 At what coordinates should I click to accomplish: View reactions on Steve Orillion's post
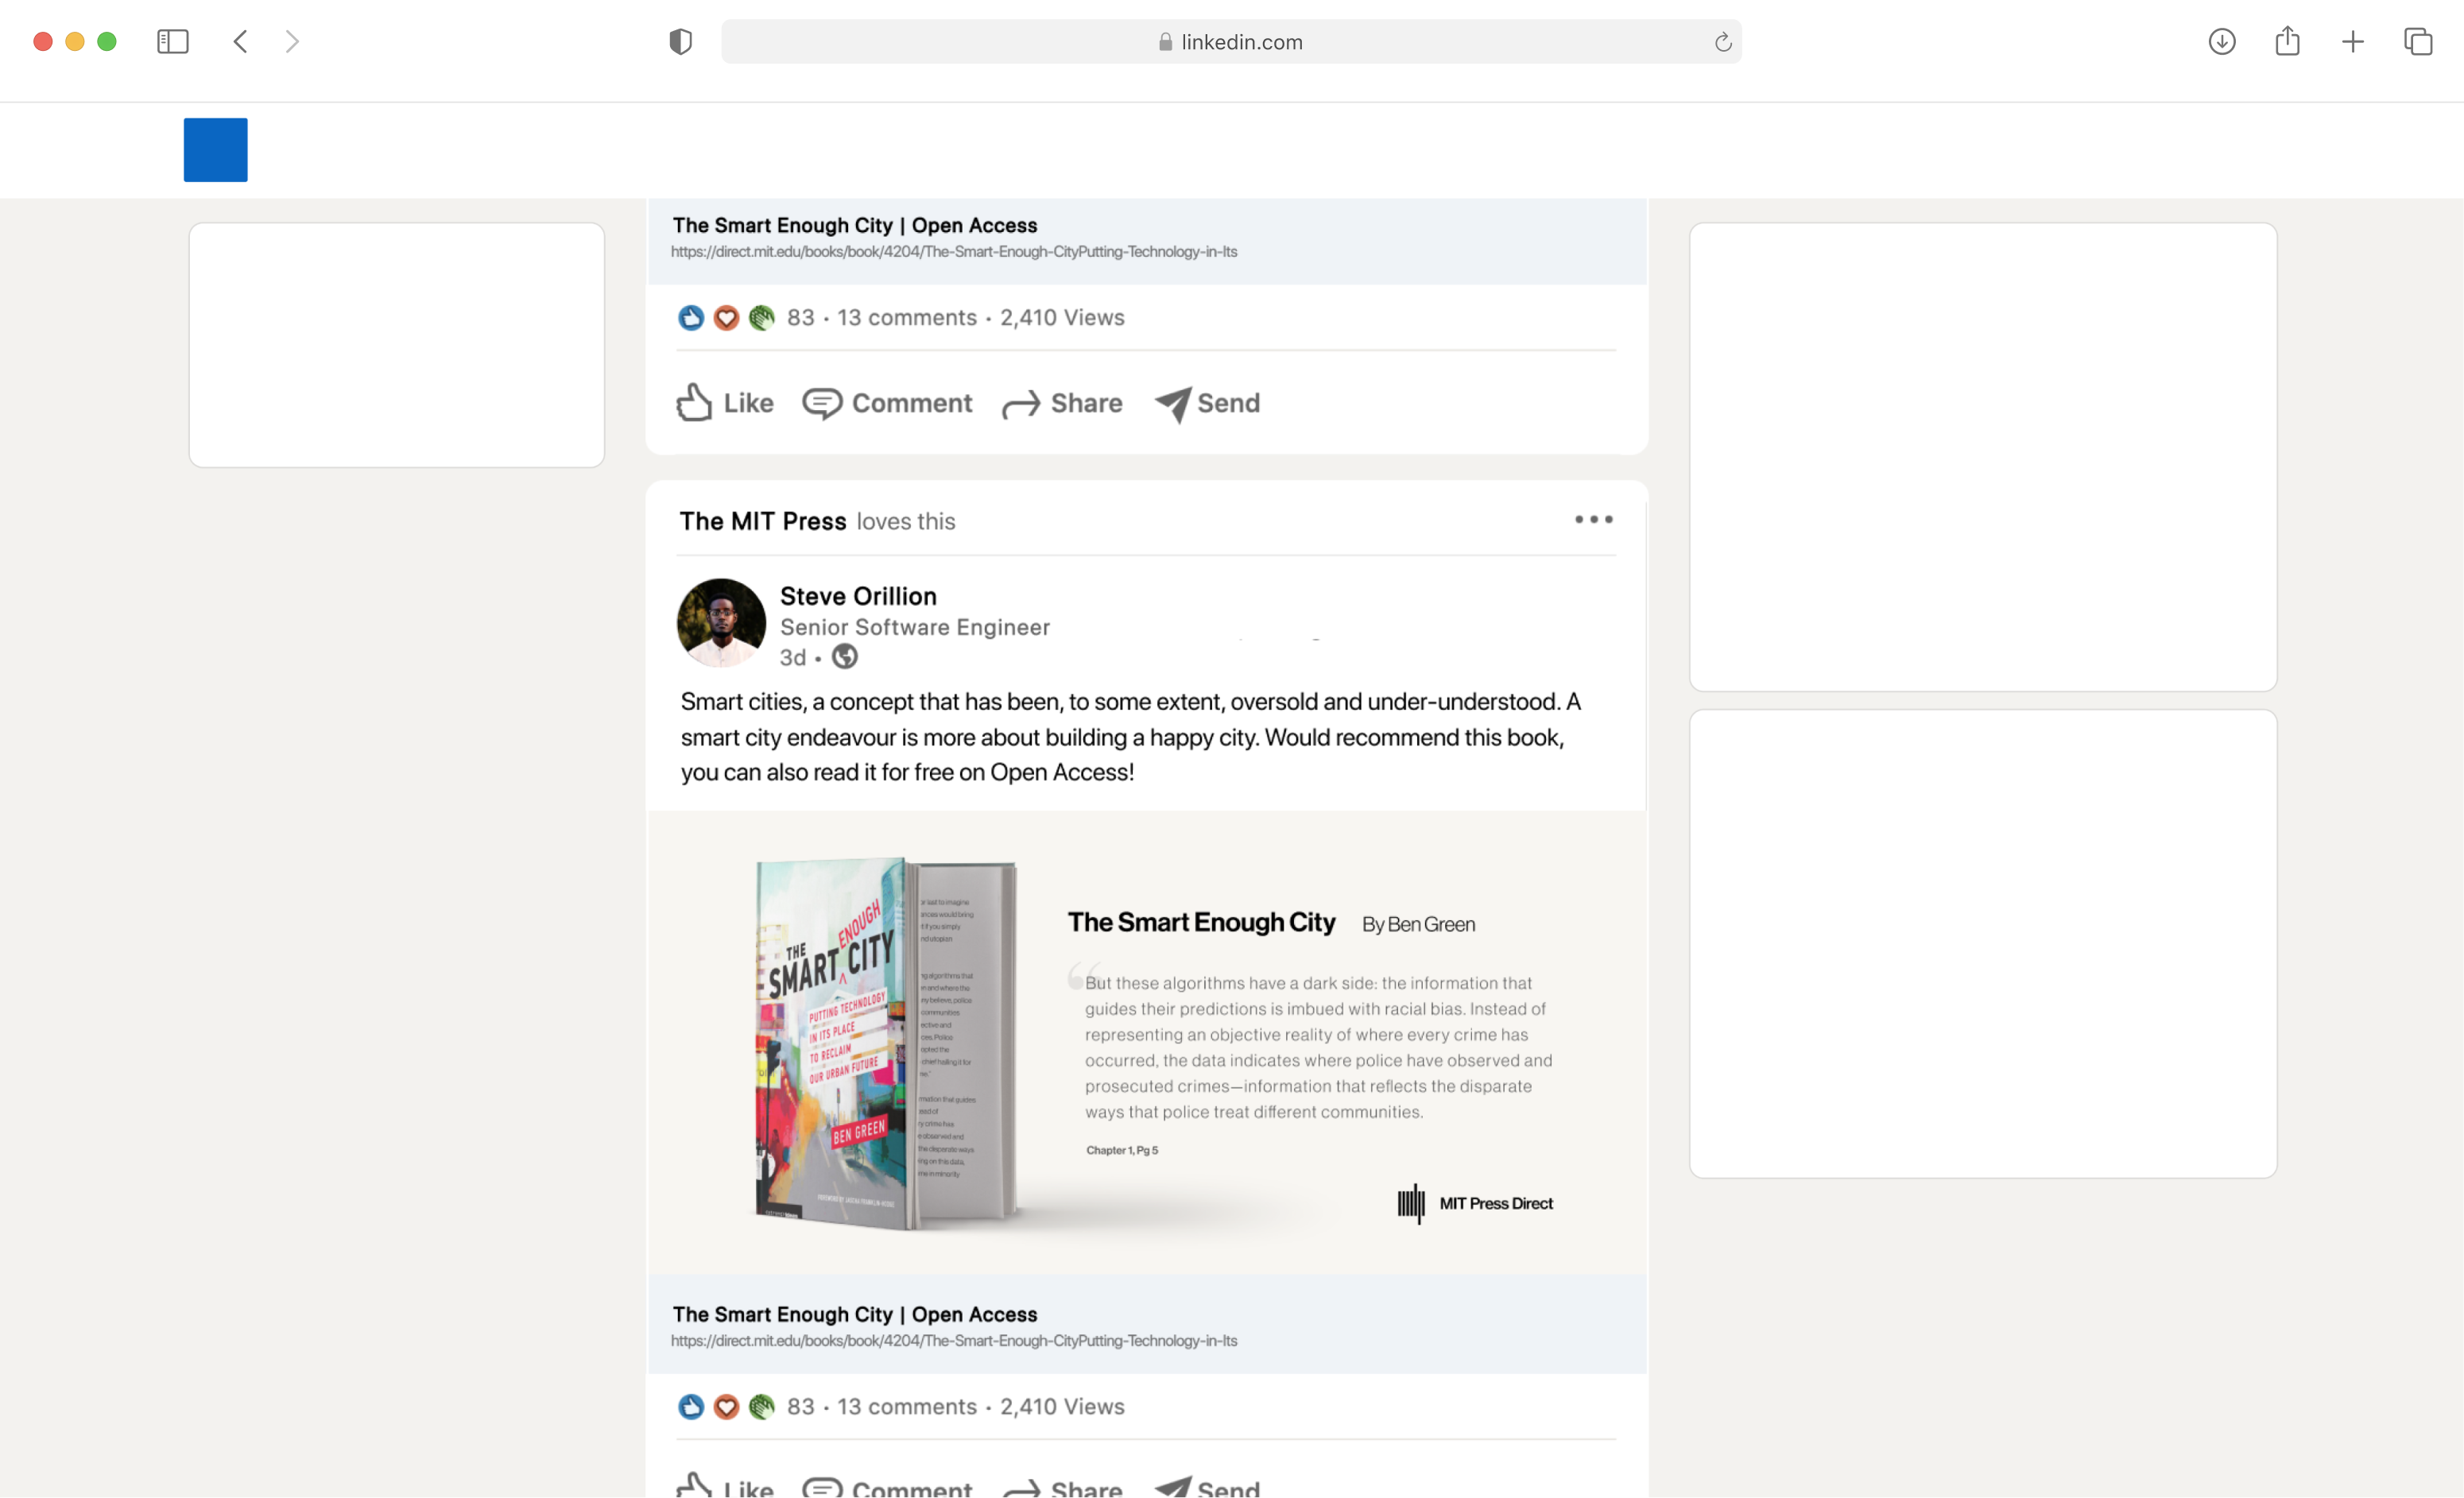[800, 1406]
